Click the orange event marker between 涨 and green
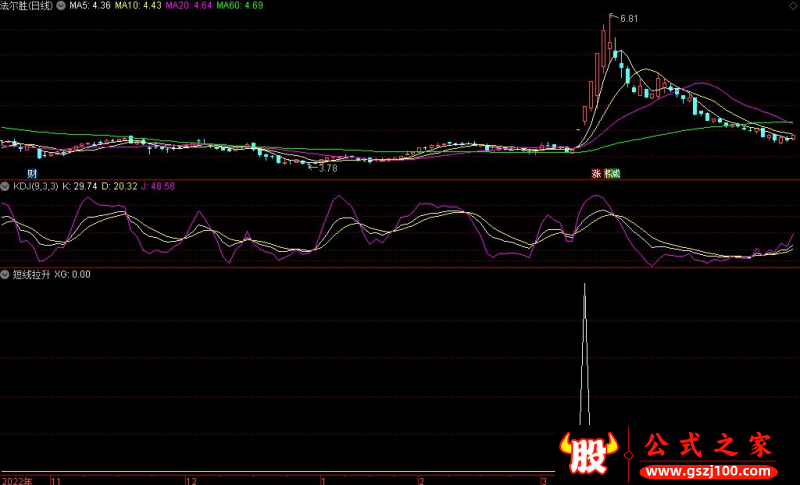800x485 pixels. tap(607, 174)
